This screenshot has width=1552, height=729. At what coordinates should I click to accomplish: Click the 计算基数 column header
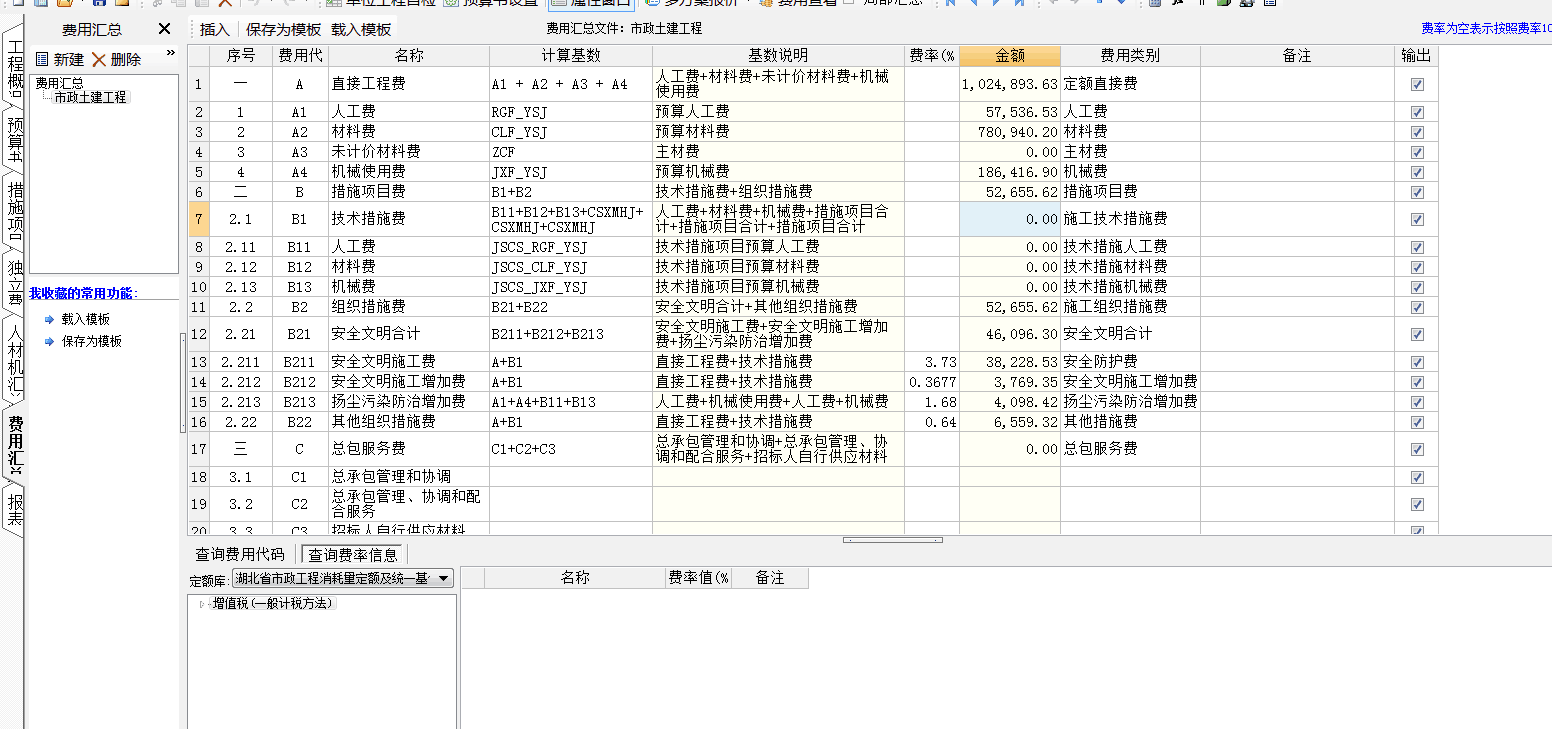click(571, 55)
